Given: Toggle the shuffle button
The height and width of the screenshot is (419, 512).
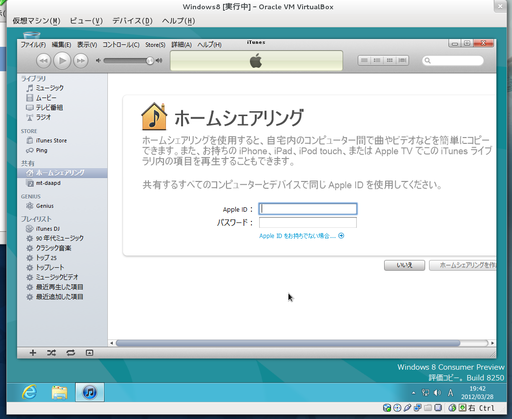Looking at the screenshot, I should click(x=51, y=353).
